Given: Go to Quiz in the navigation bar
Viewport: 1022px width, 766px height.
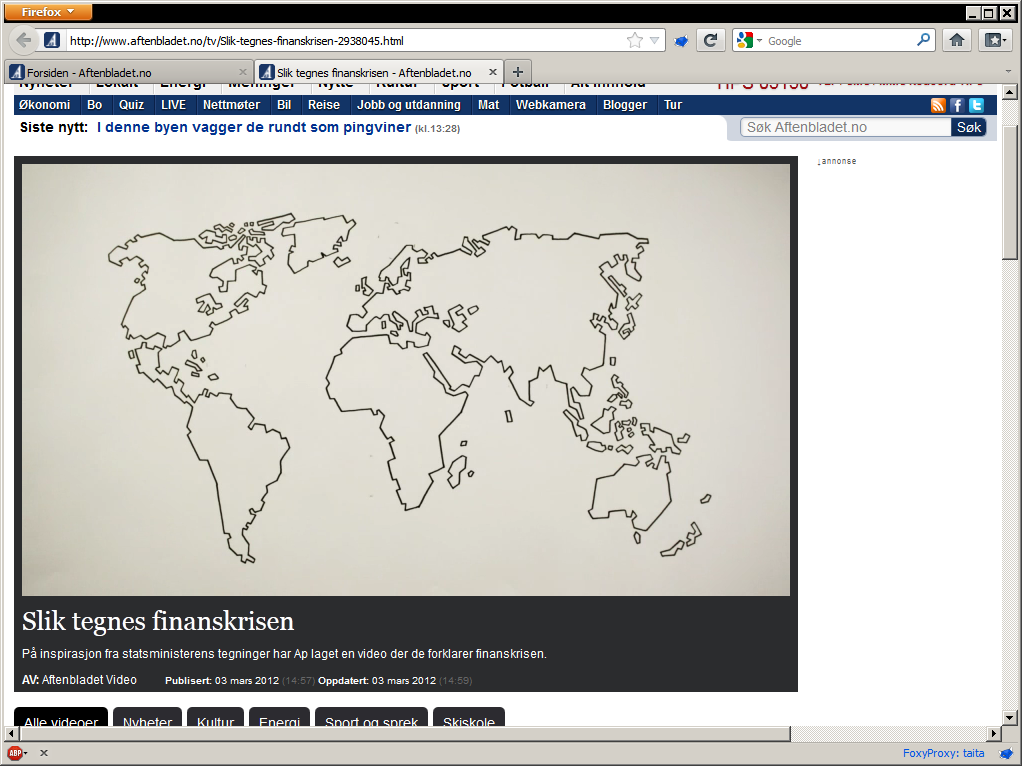Looking at the screenshot, I should (132, 104).
